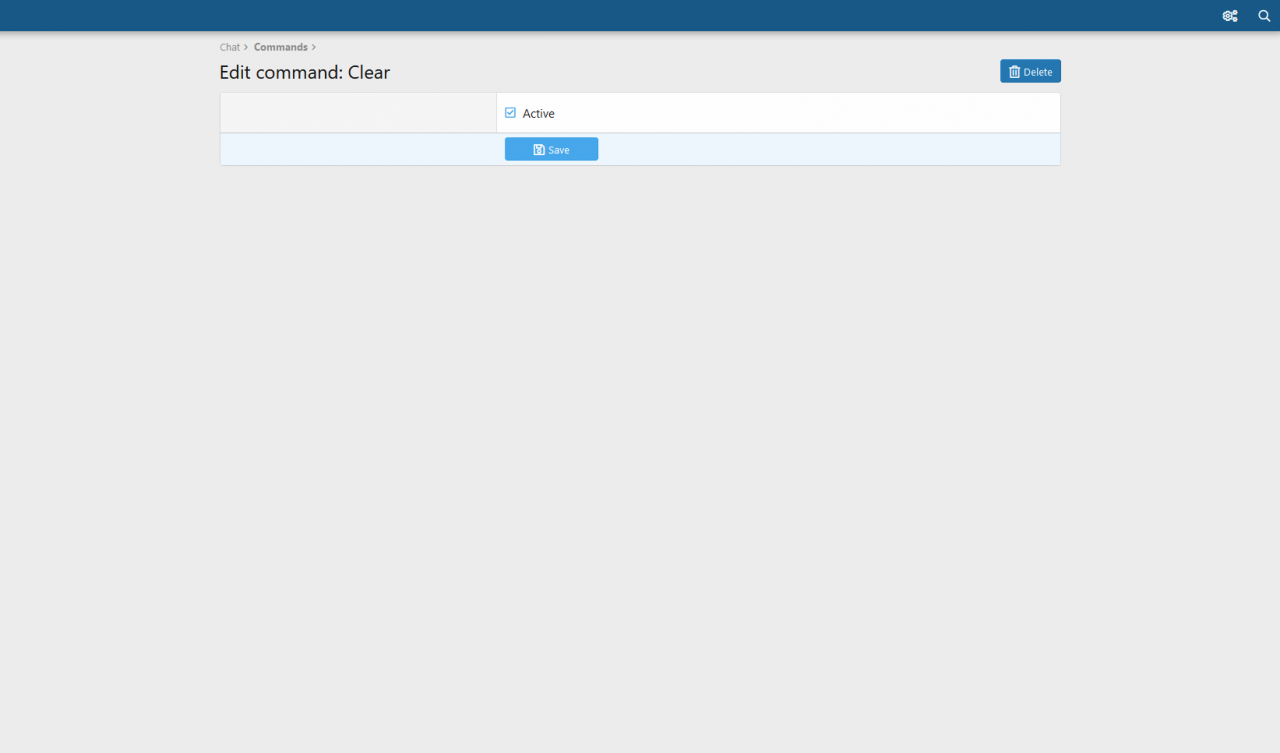Screen dimensions: 1280x753
Task: Click the word "Clear" in the page title
Action: [369, 73]
